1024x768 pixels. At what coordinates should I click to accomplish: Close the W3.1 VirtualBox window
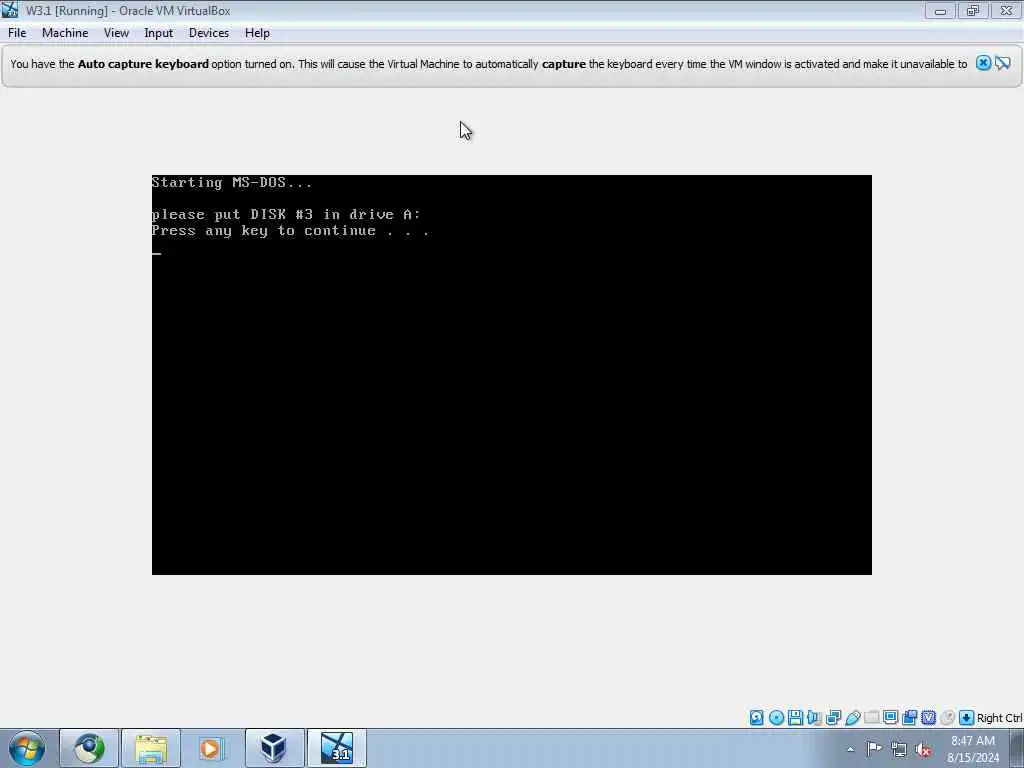click(x=1006, y=10)
